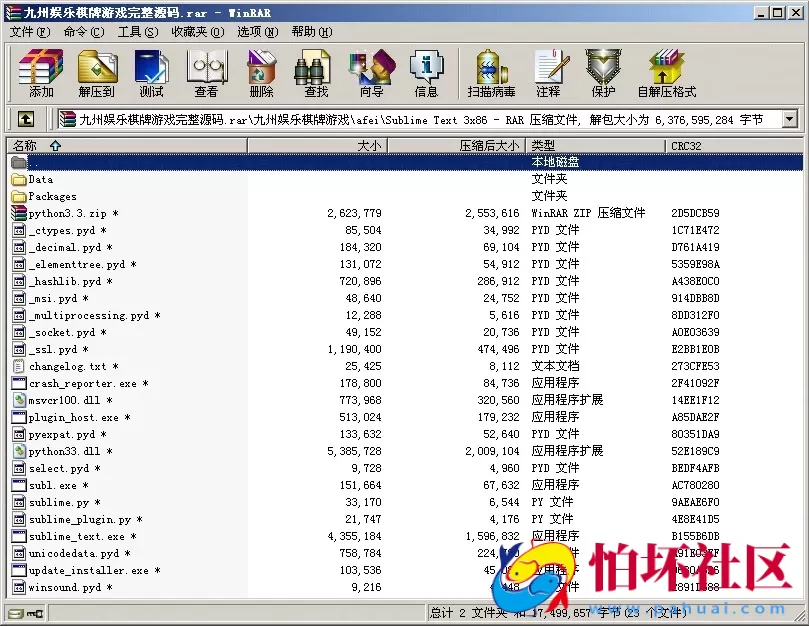This screenshot has width=809, height=626.
Task: Click the key icon in the status bar
Action: (33, 612)
